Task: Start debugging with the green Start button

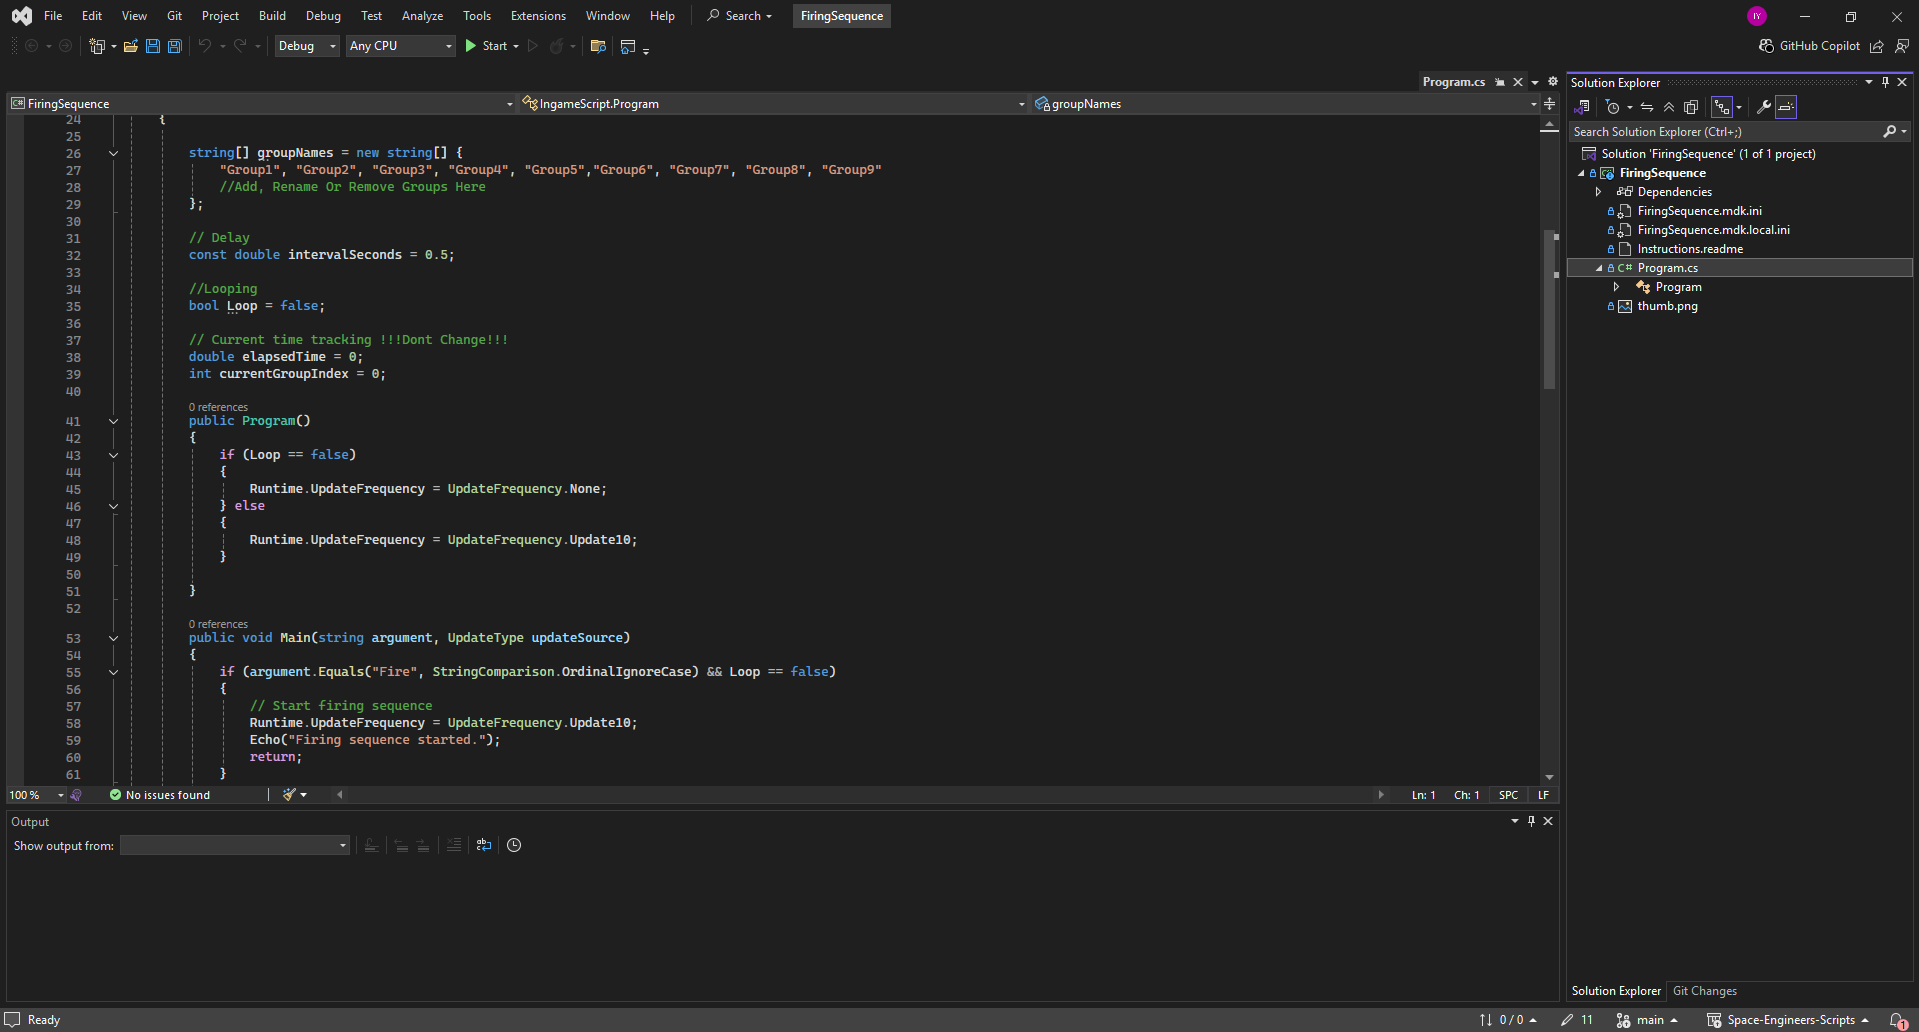Action: (x=485, y=46)
